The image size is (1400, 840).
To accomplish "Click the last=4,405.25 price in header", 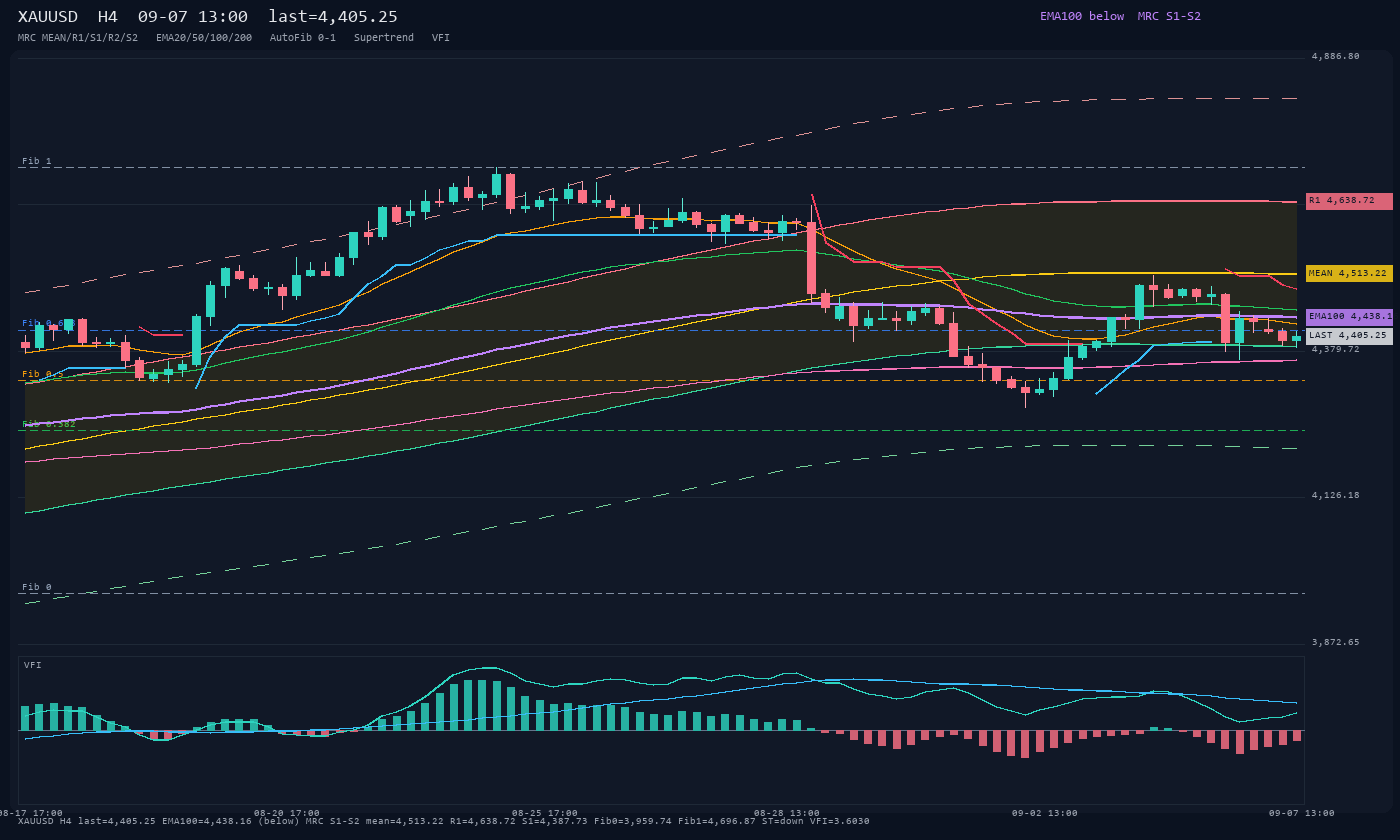I will 333,17.
